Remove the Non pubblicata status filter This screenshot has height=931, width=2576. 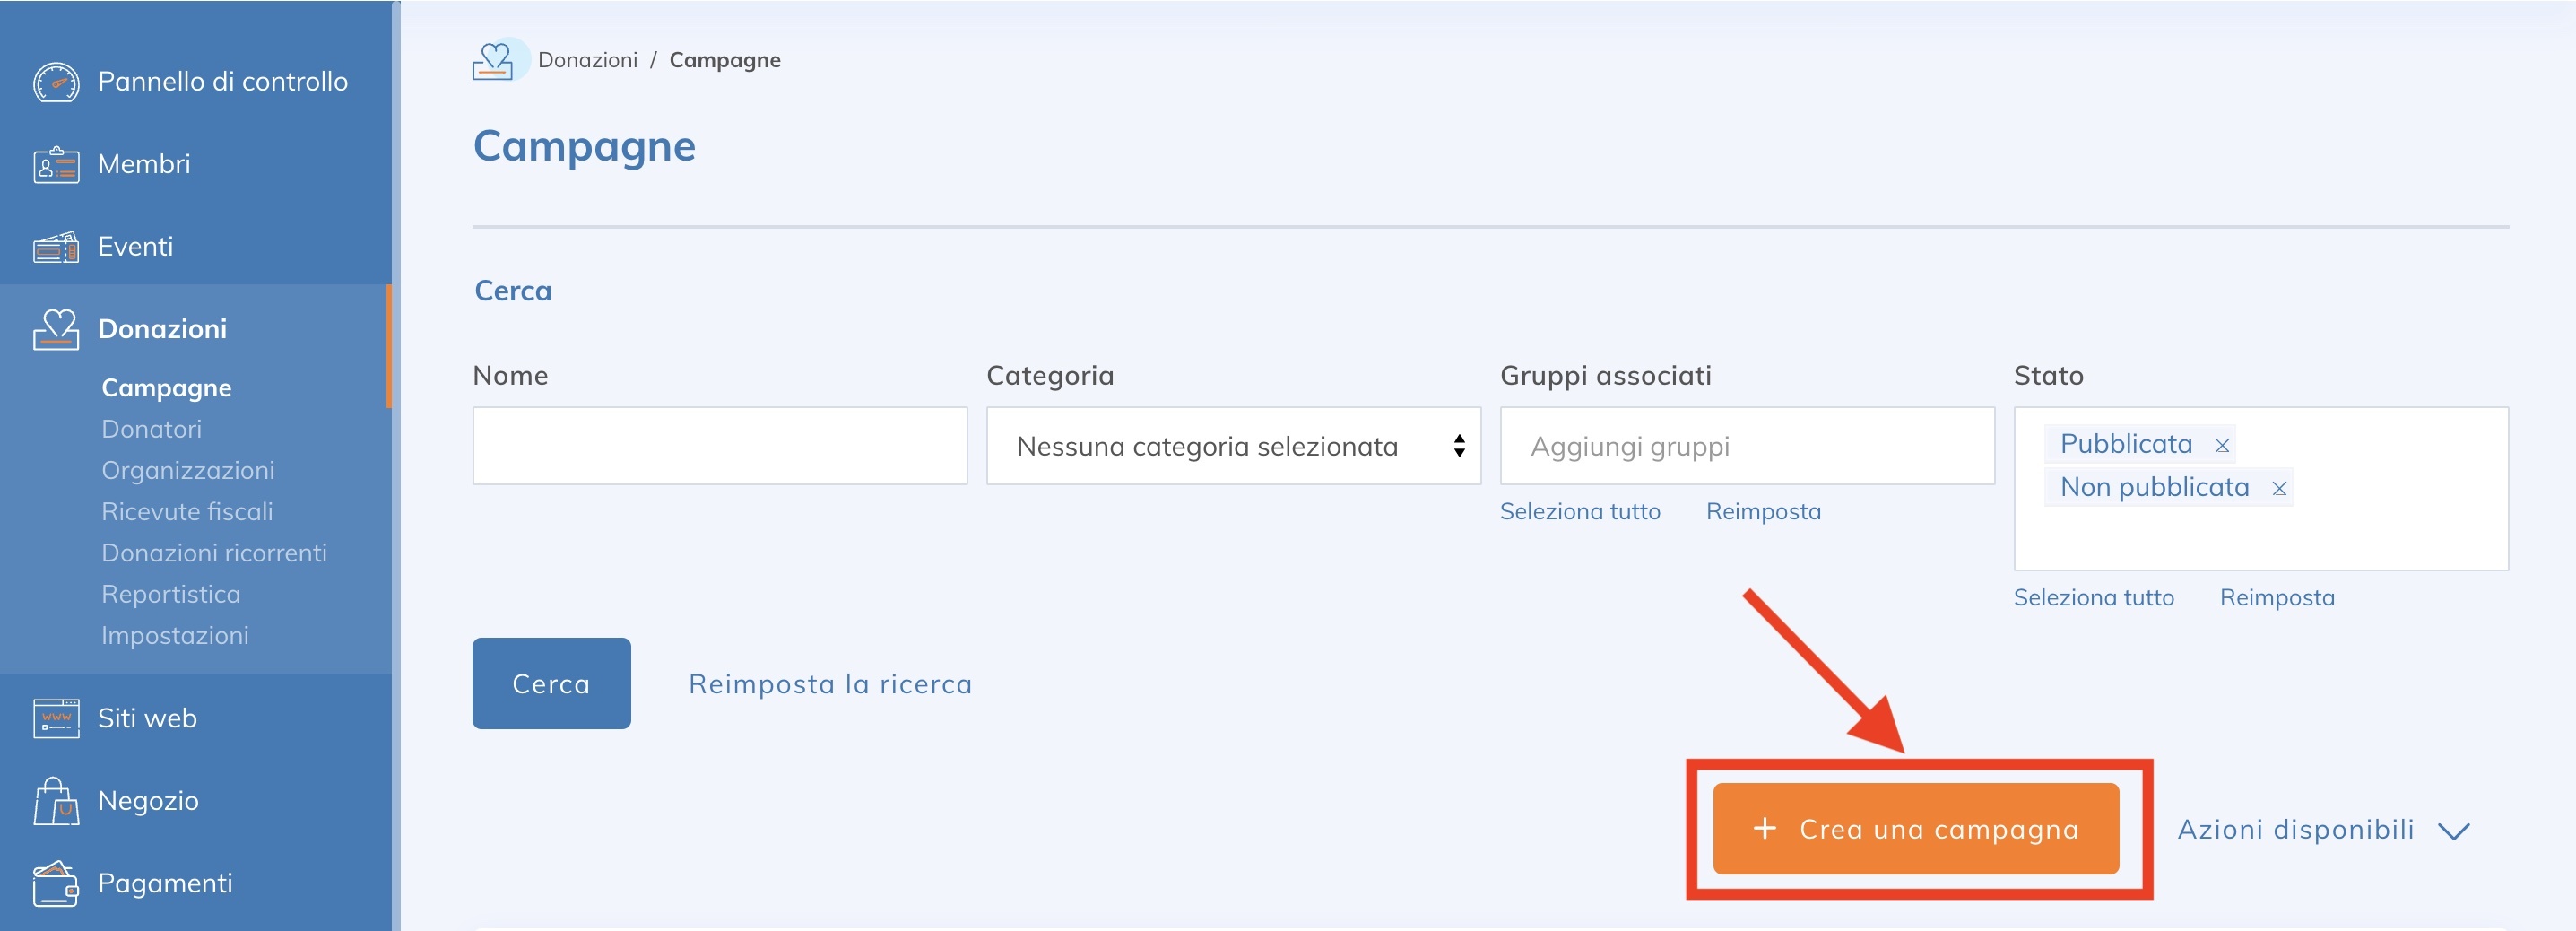point(2281,487)
